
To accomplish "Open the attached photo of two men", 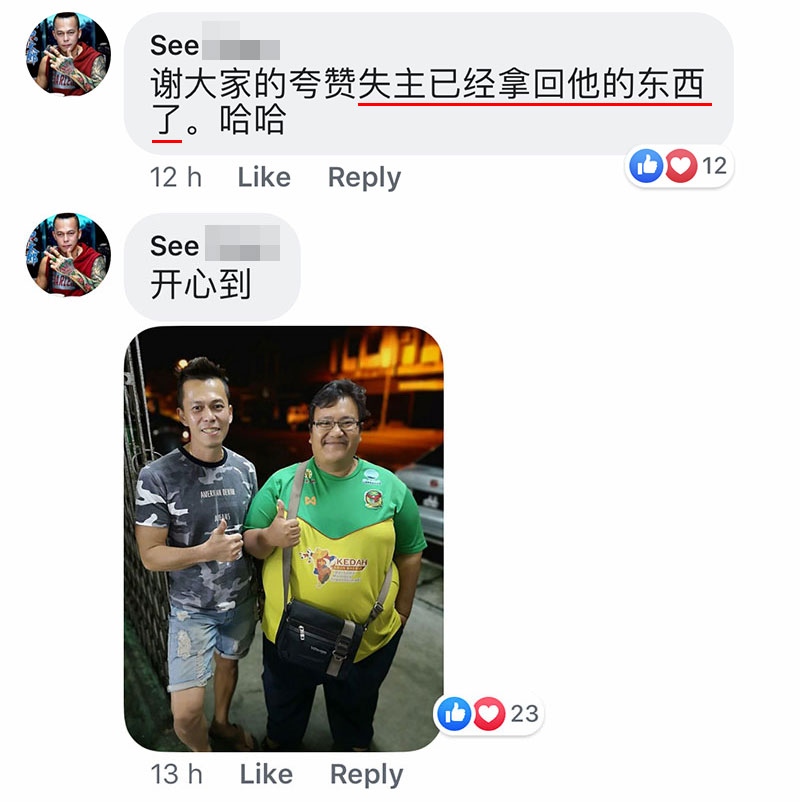I will [284, 539].
